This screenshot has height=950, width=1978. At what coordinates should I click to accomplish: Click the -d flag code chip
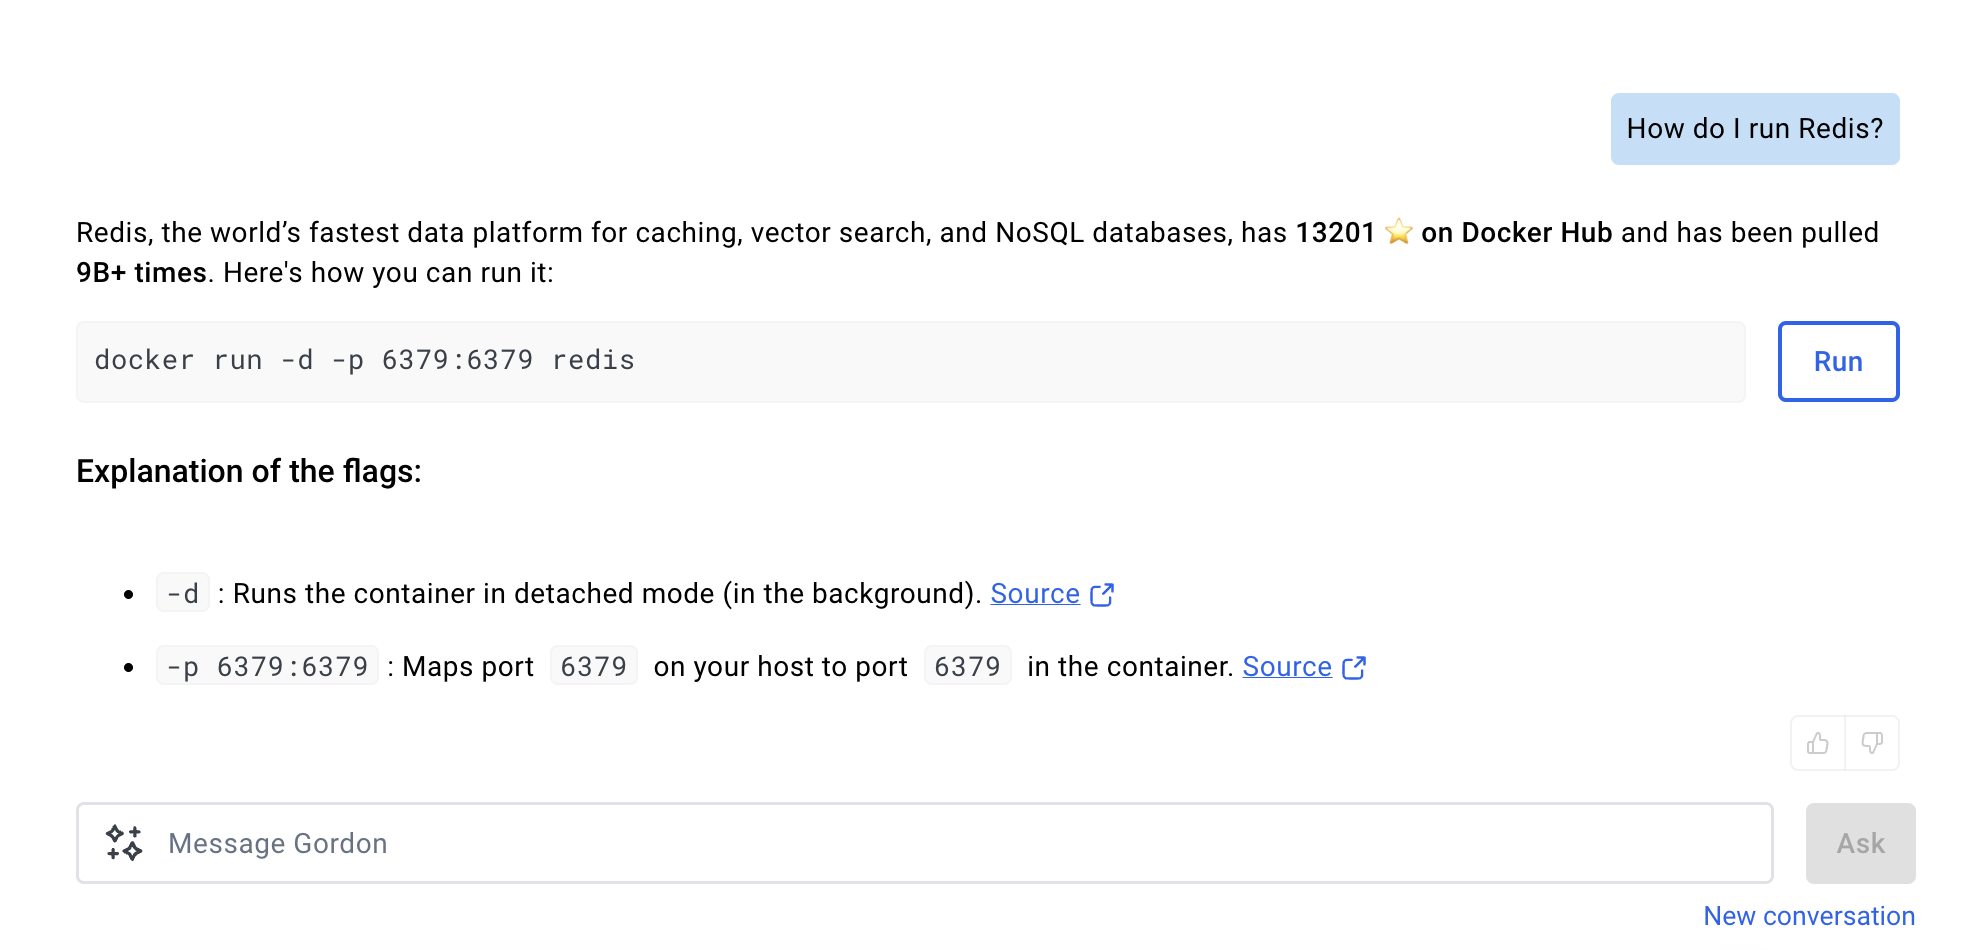[x=183, y=594]
